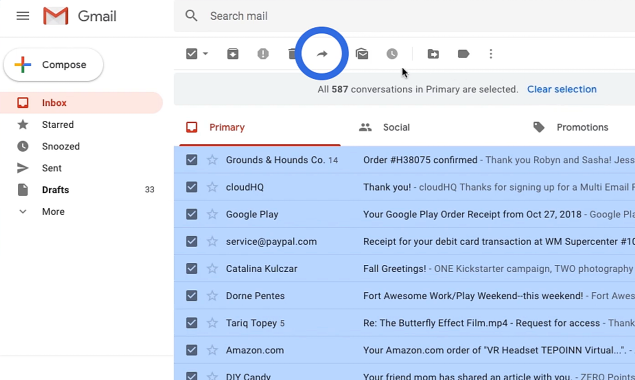
Task: Expand the More section in sidebar
Action: point(53,211)
